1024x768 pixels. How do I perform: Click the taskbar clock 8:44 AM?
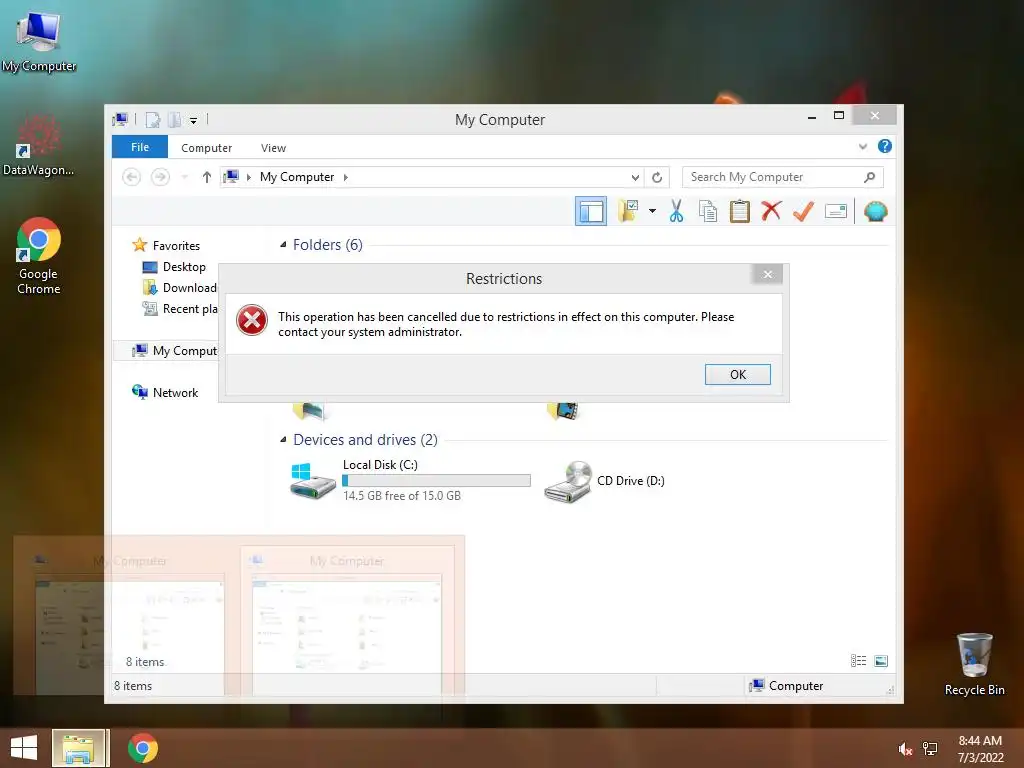[980, 741]
